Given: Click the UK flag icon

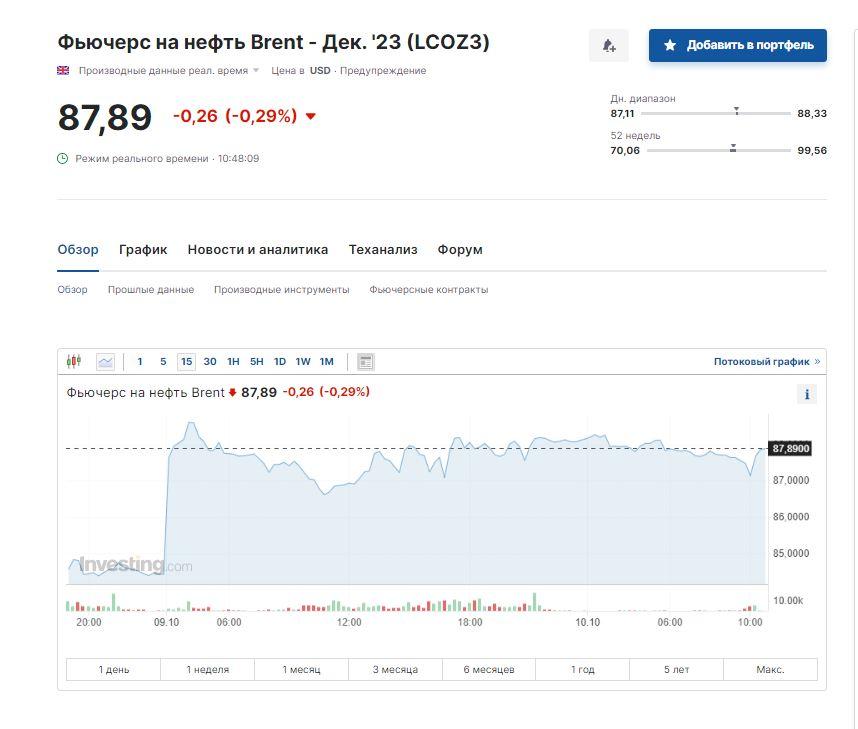Looking at the screenshot, I should tap(63, 71).
